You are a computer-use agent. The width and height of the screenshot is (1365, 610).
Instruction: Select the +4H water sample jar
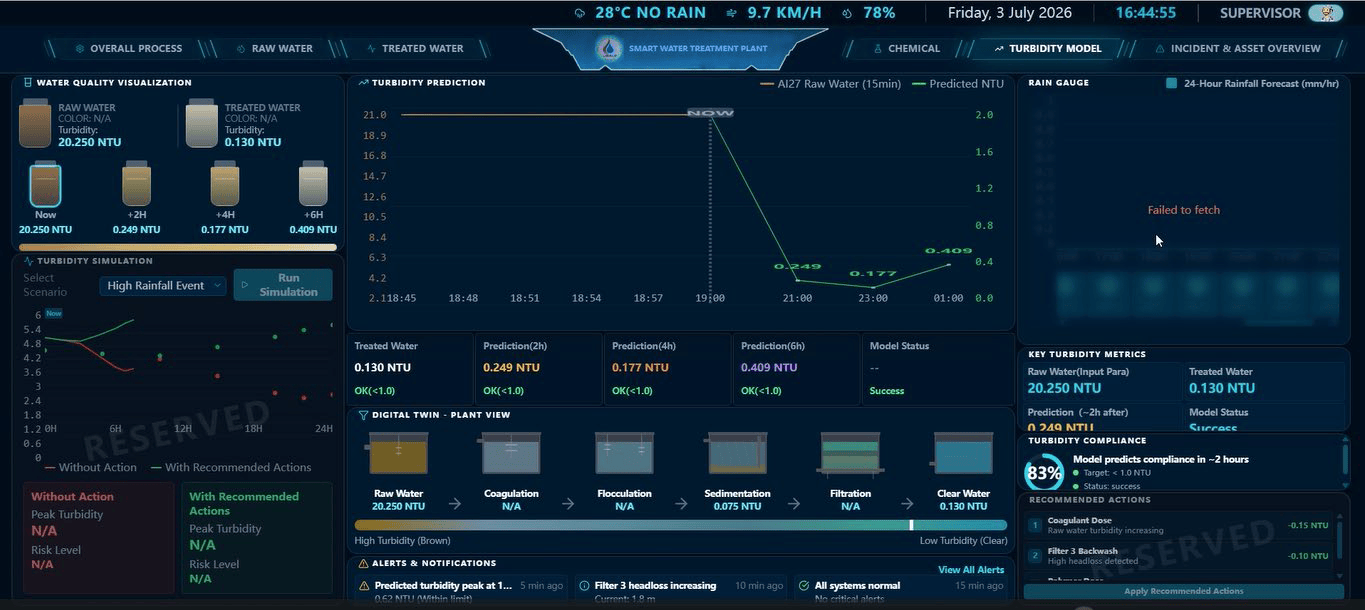(x=224, y=184)
